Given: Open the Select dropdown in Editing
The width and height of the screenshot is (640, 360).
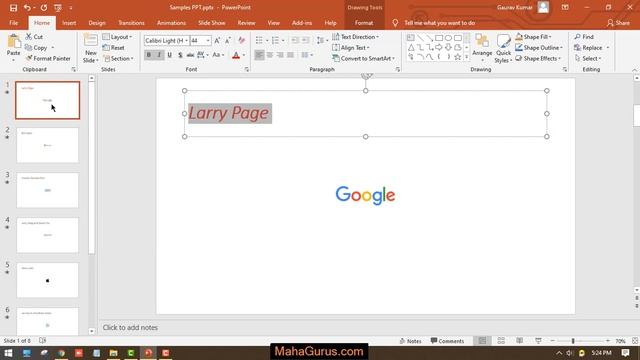Looking at the screenshot, I should click(588, 58).
